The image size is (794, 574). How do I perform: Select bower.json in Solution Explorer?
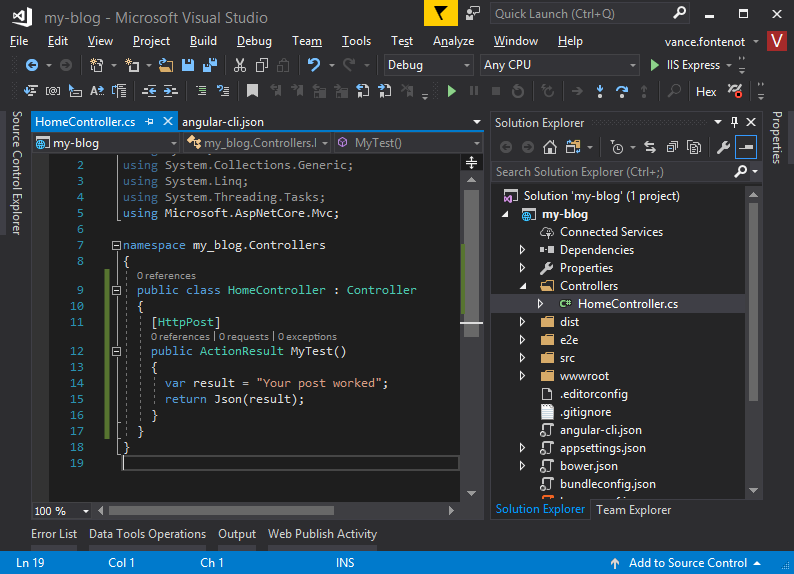click(x=588, y=466)
